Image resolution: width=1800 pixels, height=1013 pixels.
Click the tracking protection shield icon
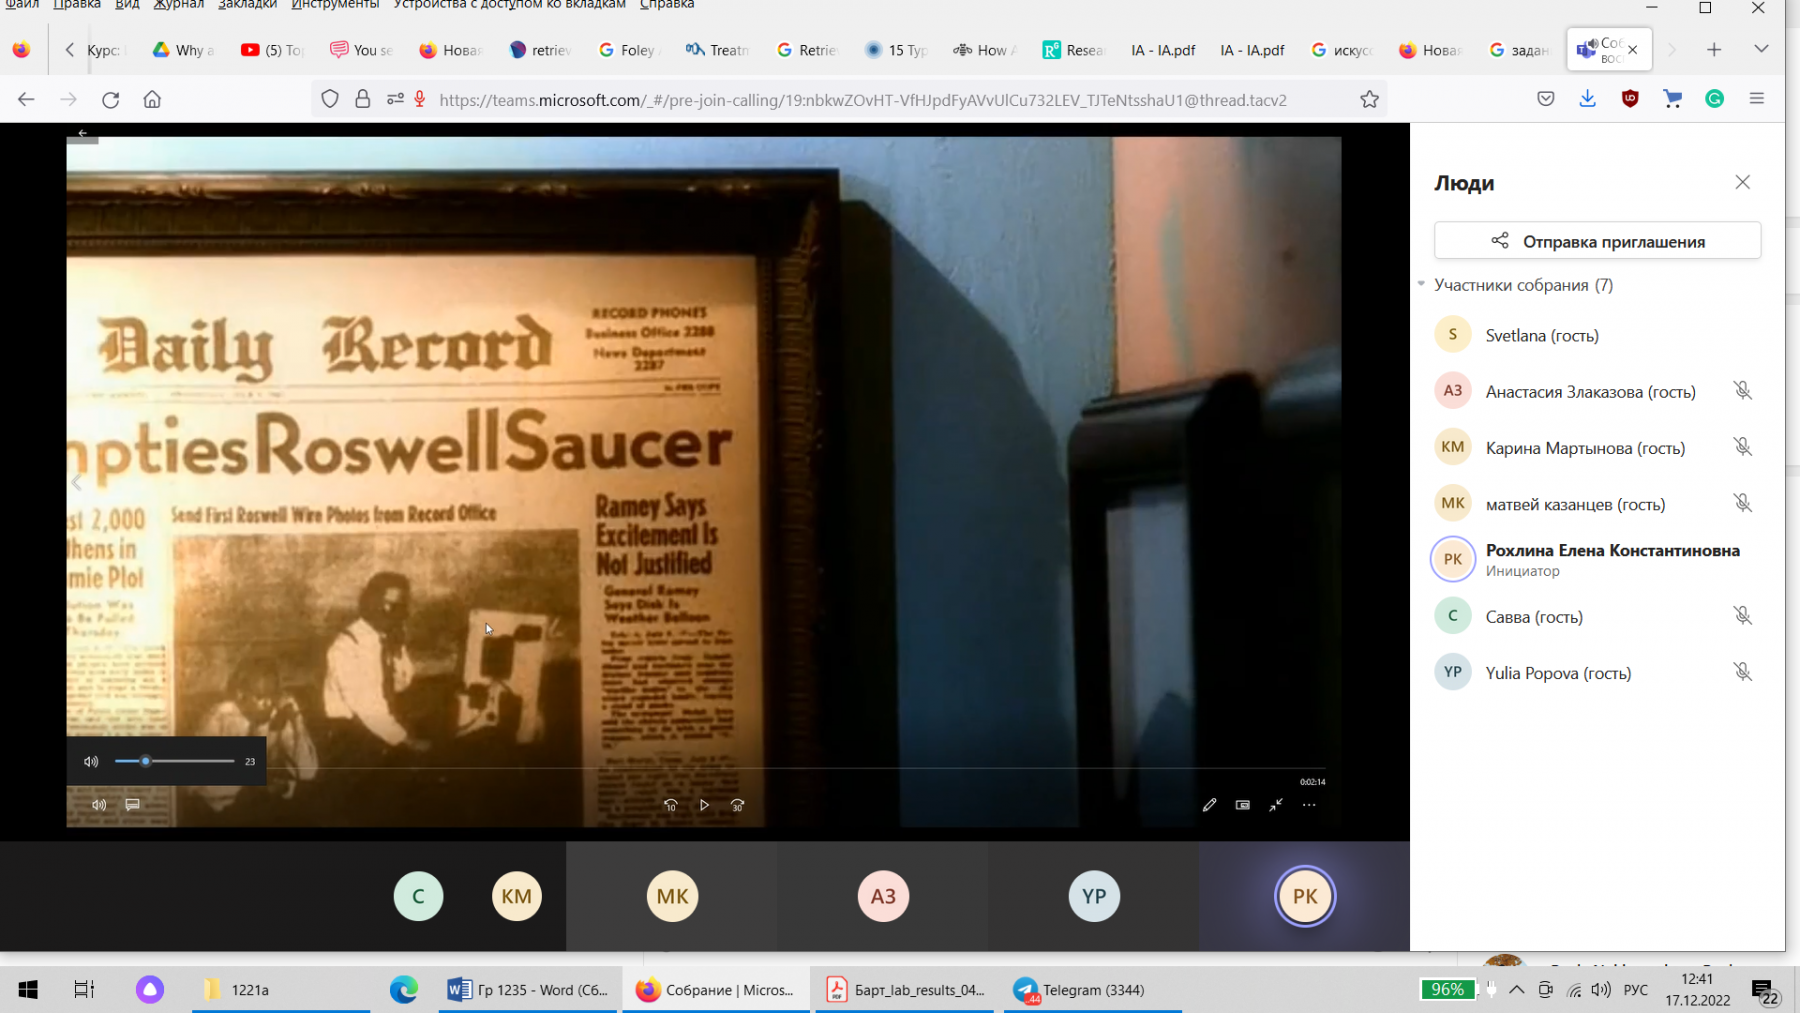pyautogui.click(x=330, y=99)
